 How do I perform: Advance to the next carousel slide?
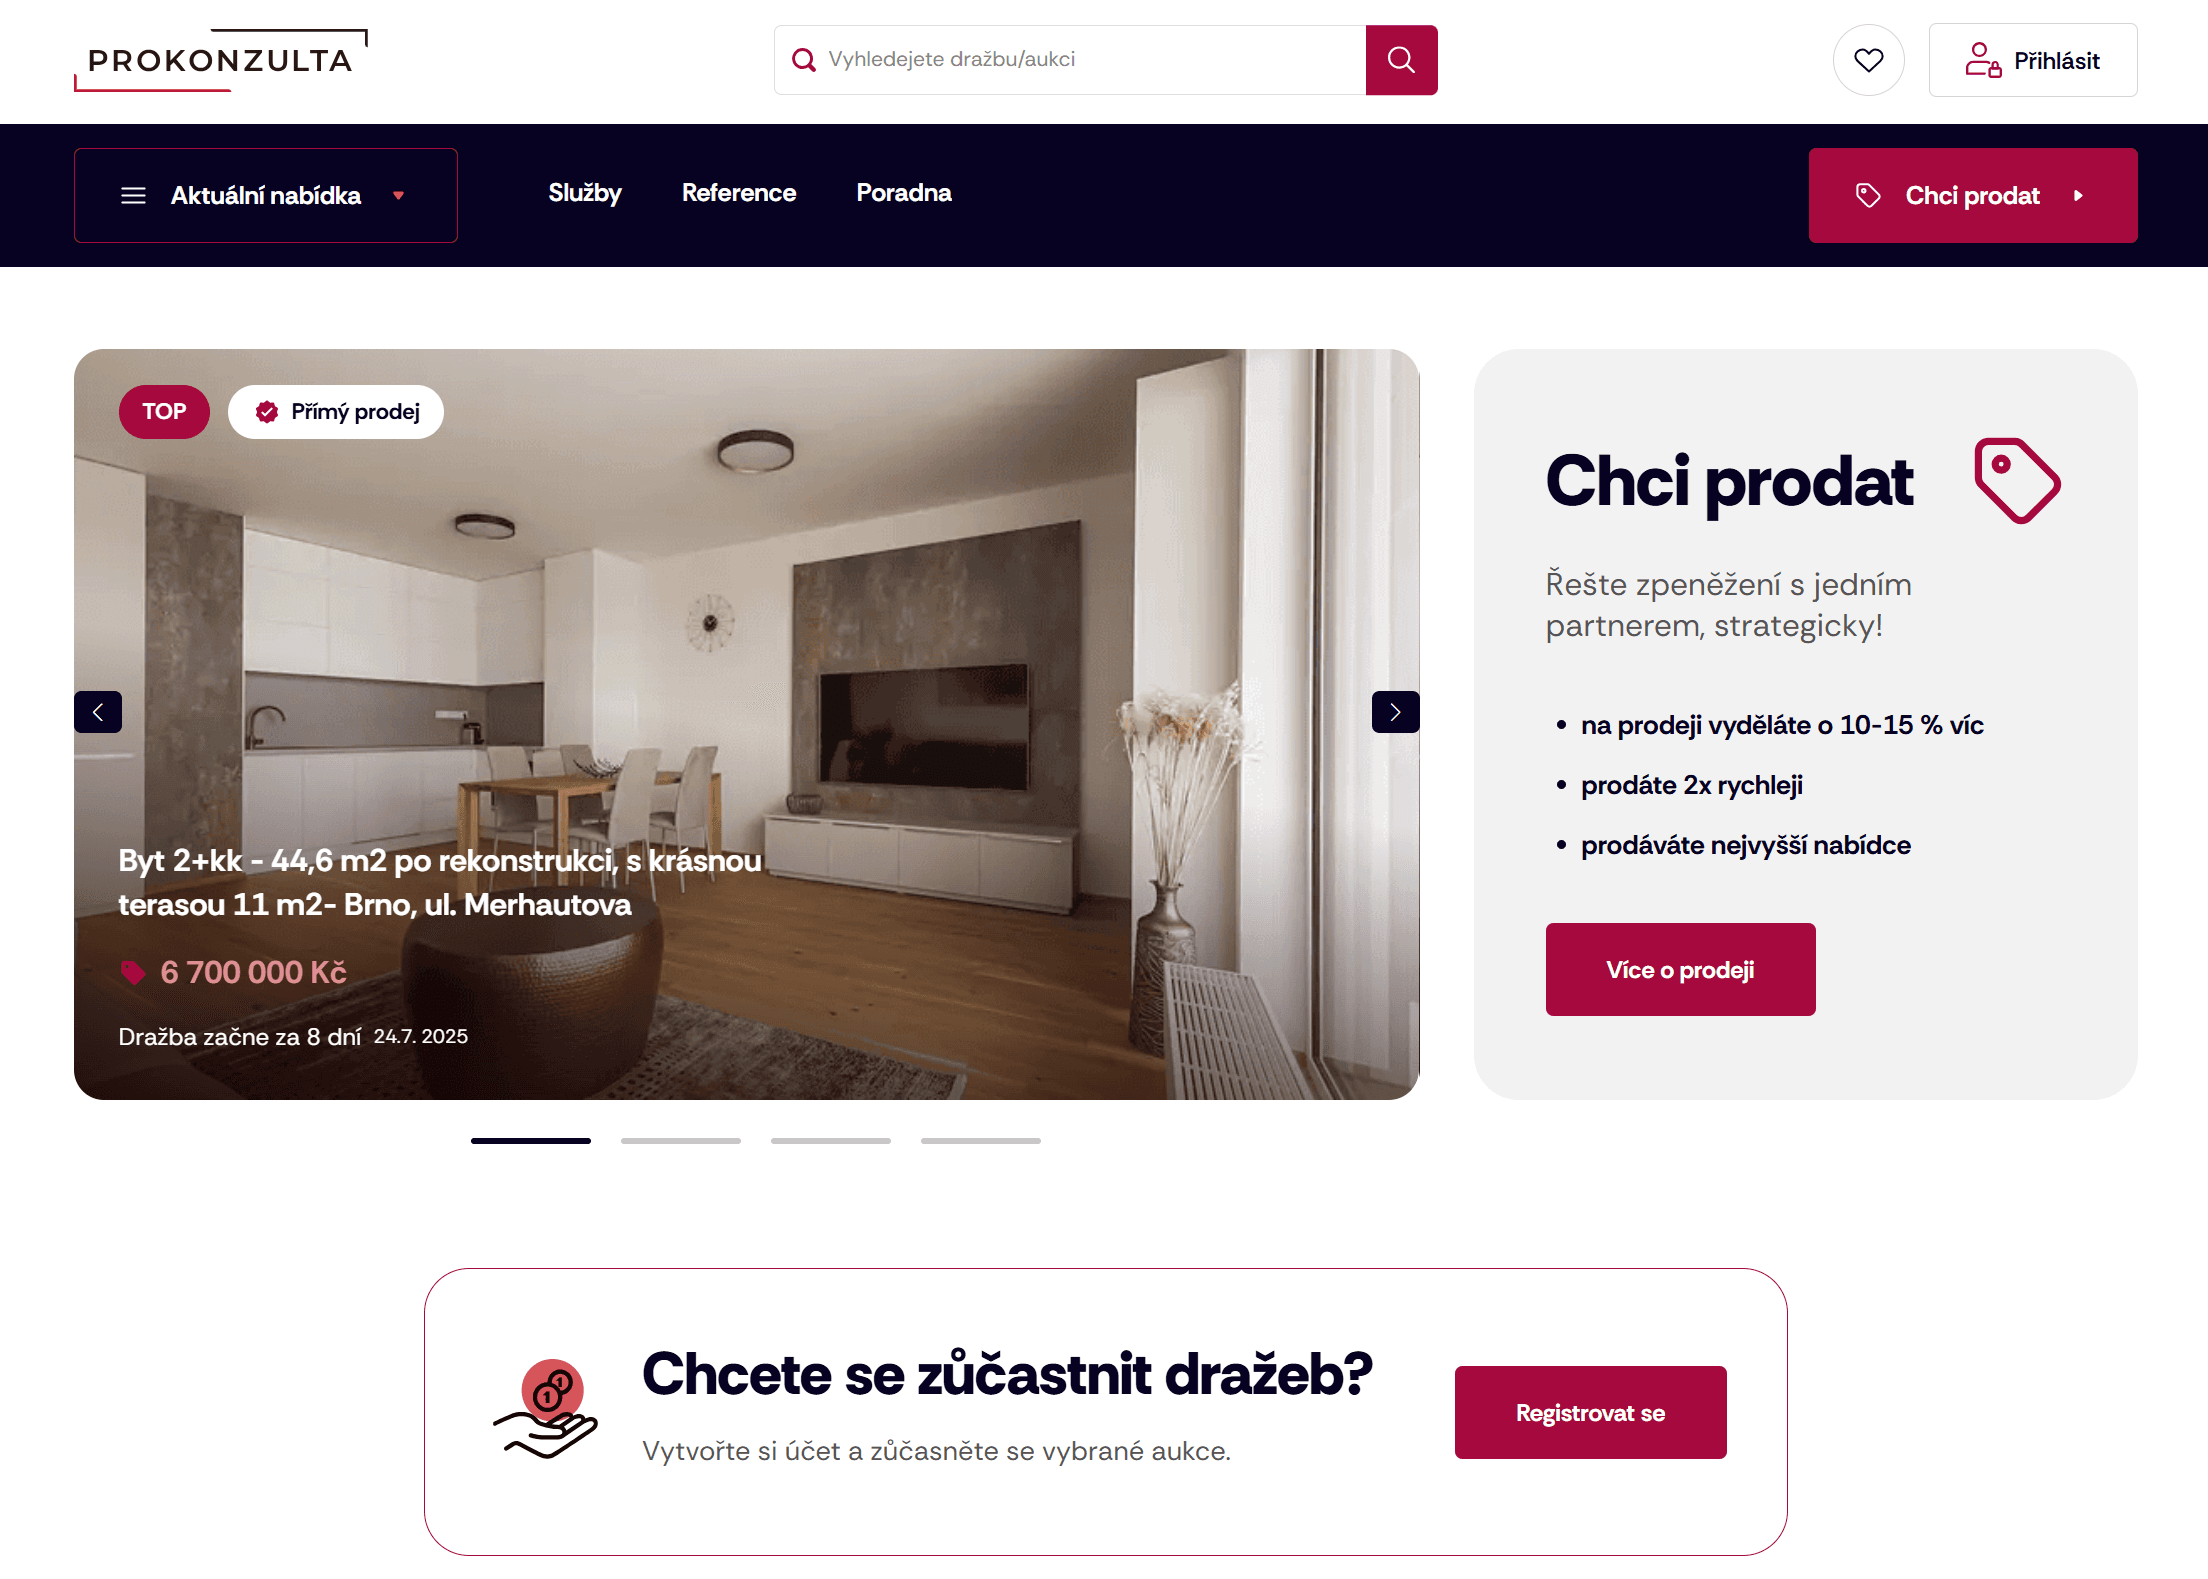click(1395, 712)
